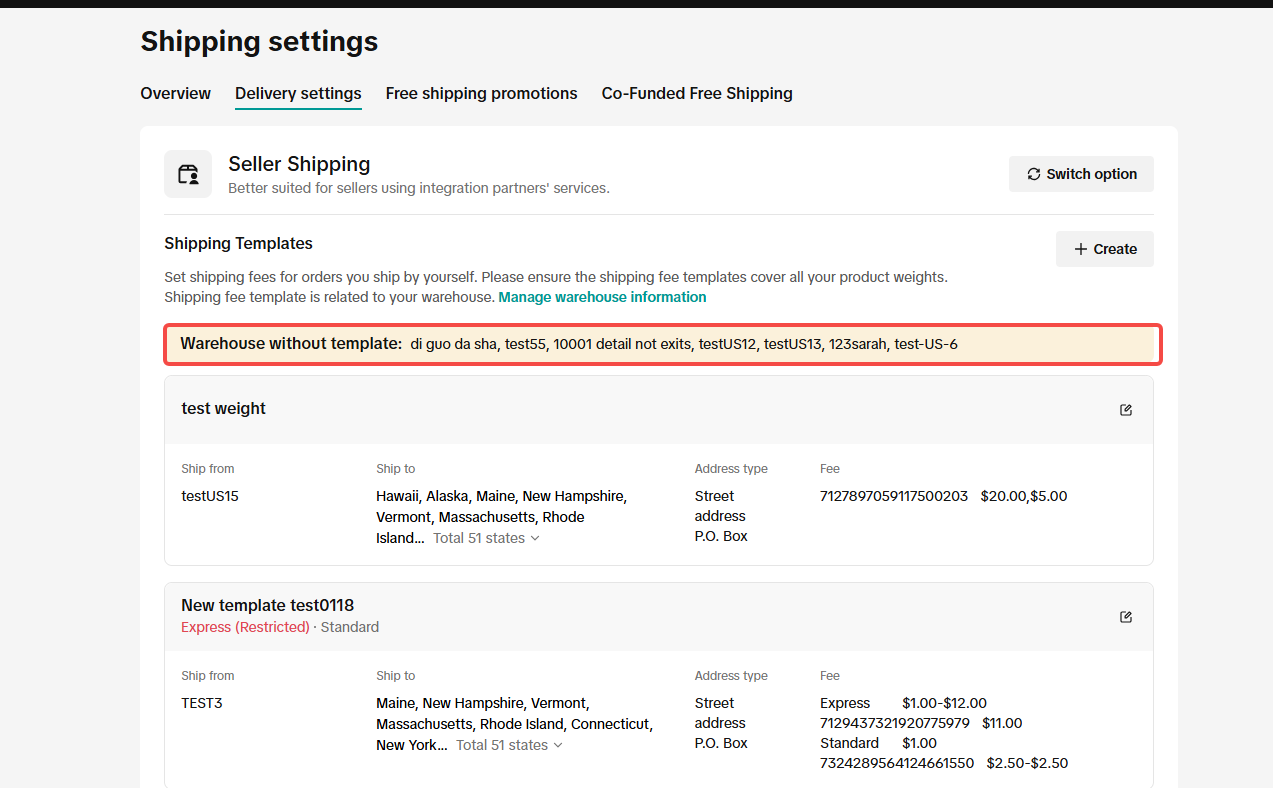
Task: Expand Total 51 states for New template test0118
Action: tap(509, 745)
